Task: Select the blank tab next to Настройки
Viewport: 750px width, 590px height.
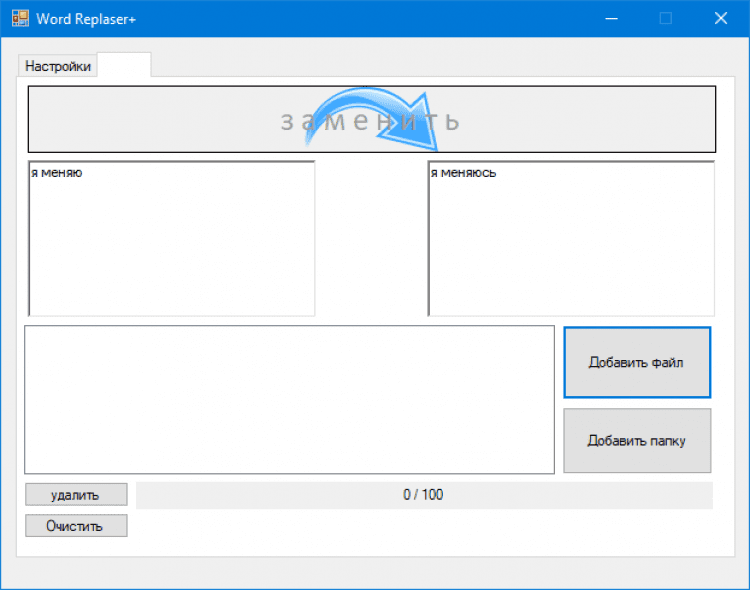Action: pos(125,65)
